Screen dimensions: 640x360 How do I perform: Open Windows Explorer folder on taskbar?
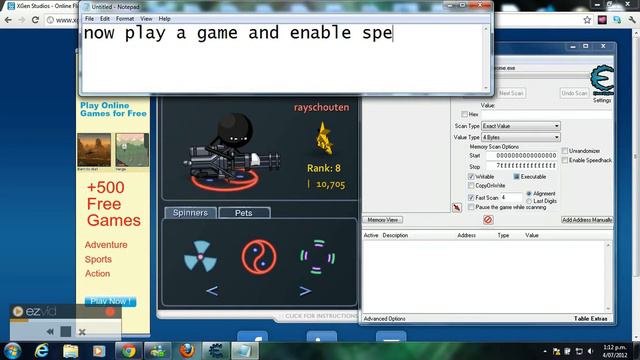70,351
